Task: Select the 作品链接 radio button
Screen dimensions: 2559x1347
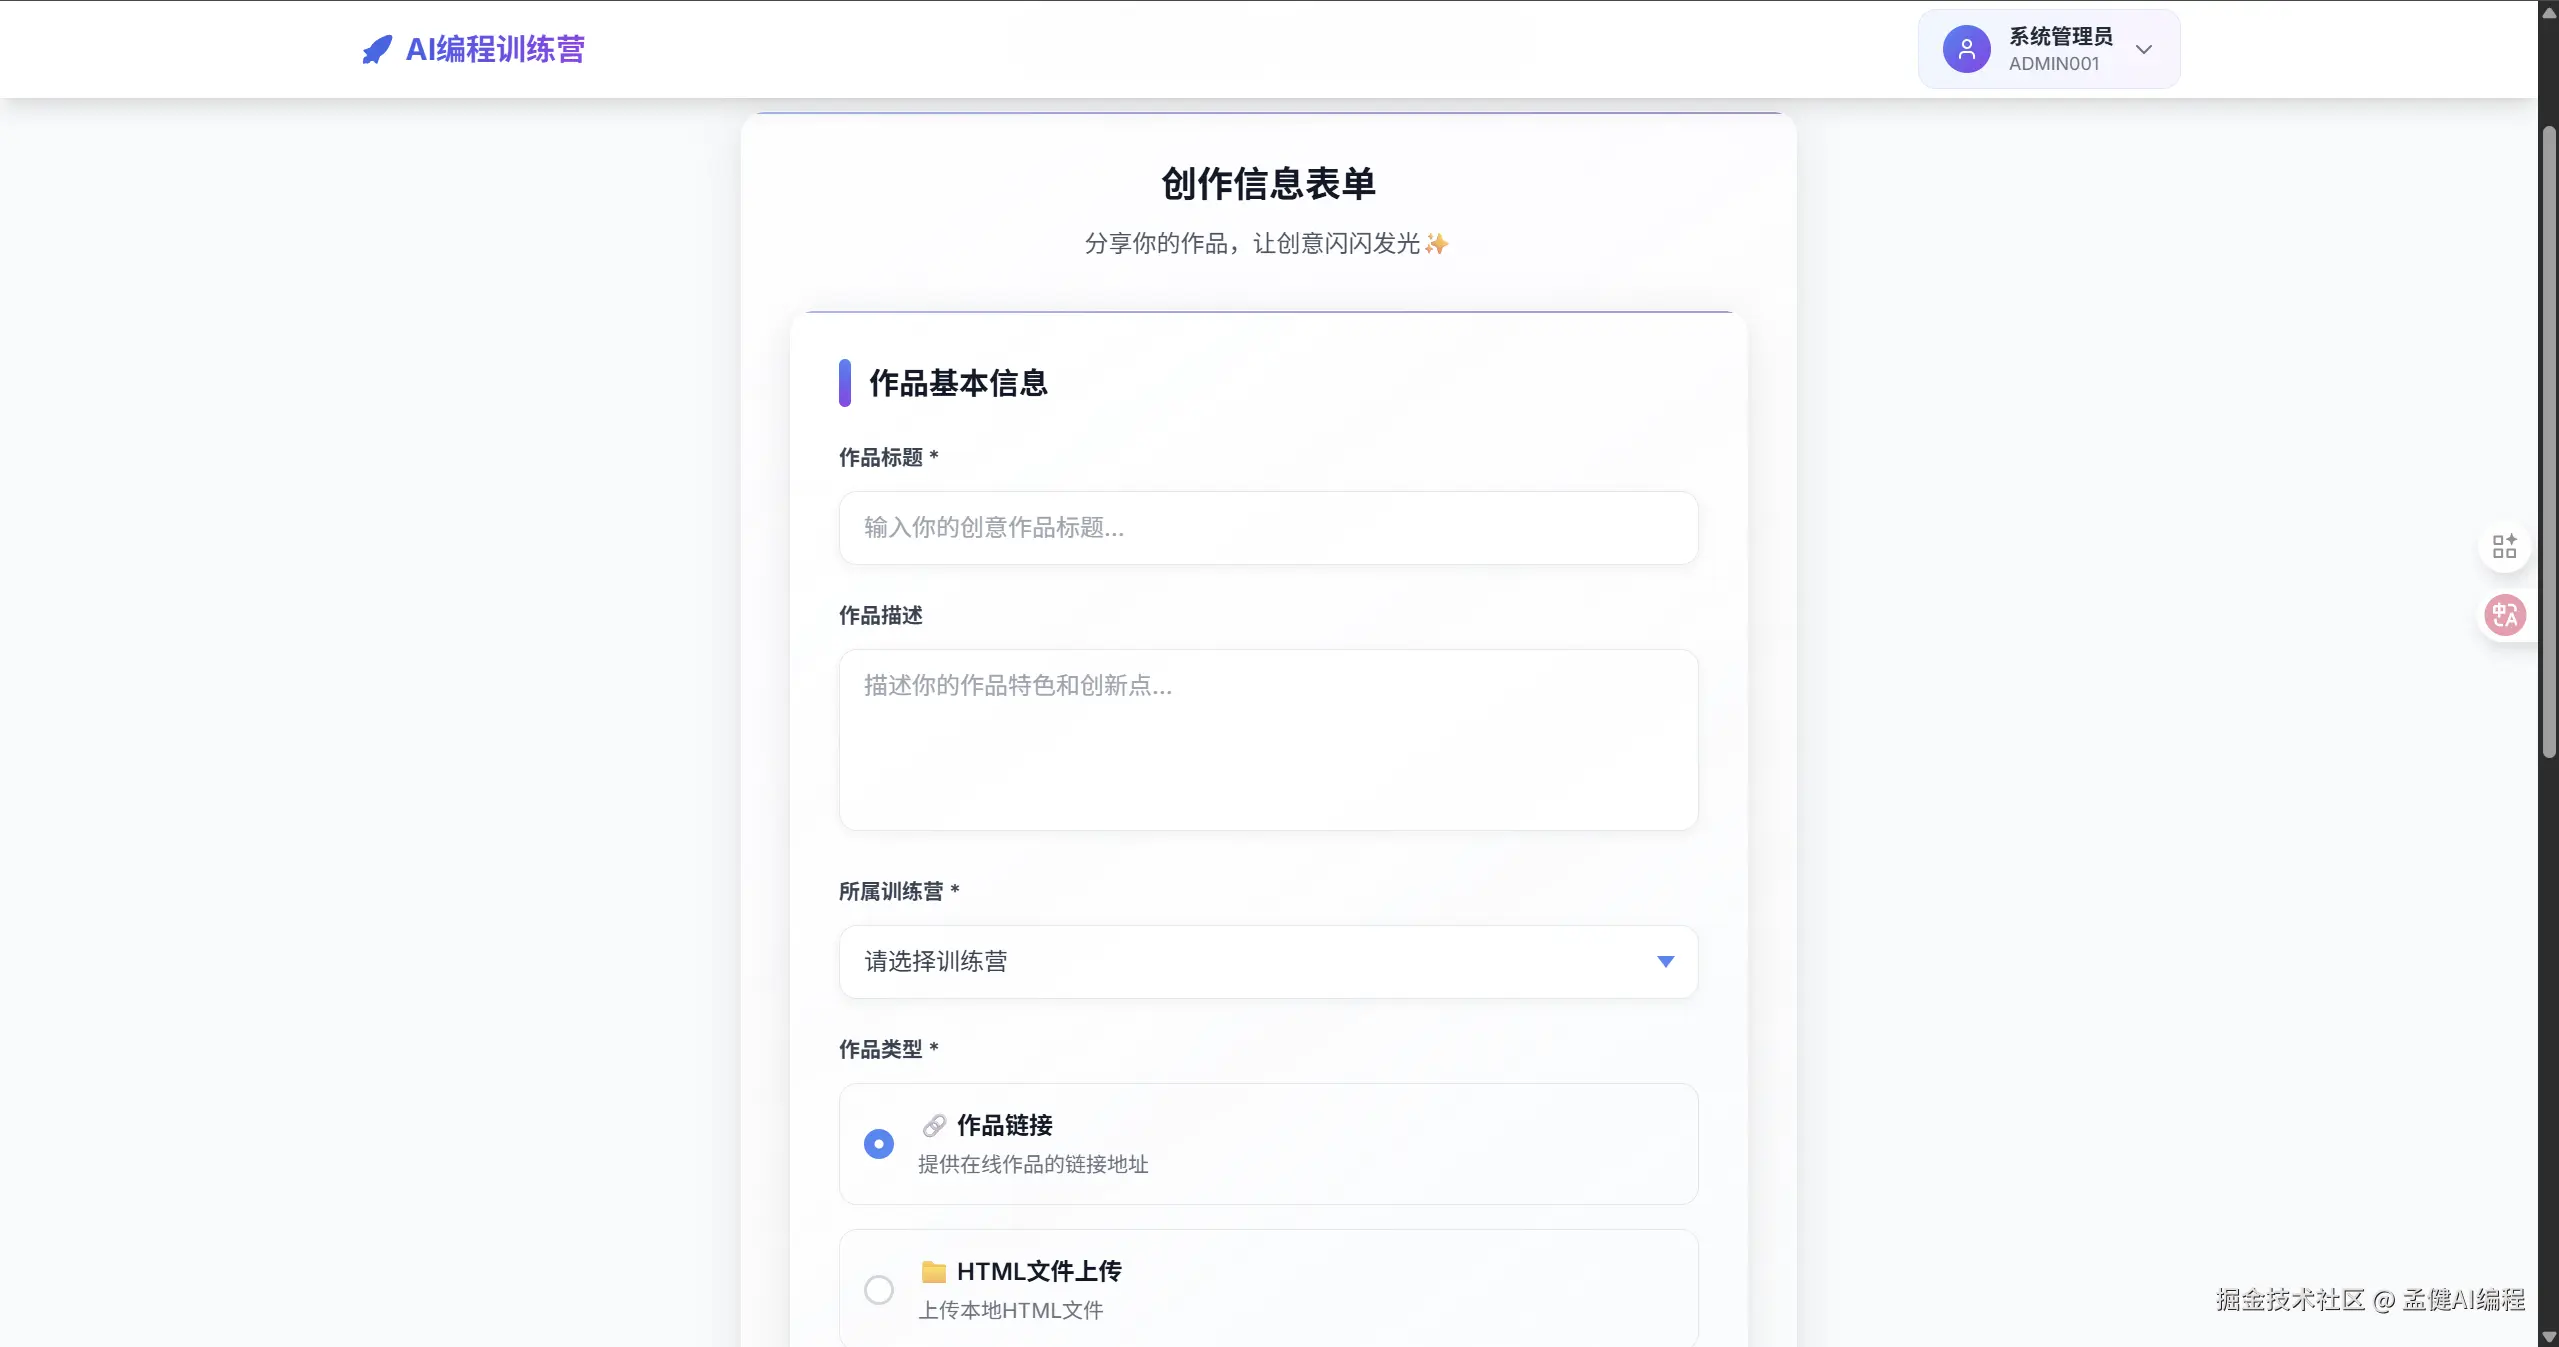Action: (879, 1144)
